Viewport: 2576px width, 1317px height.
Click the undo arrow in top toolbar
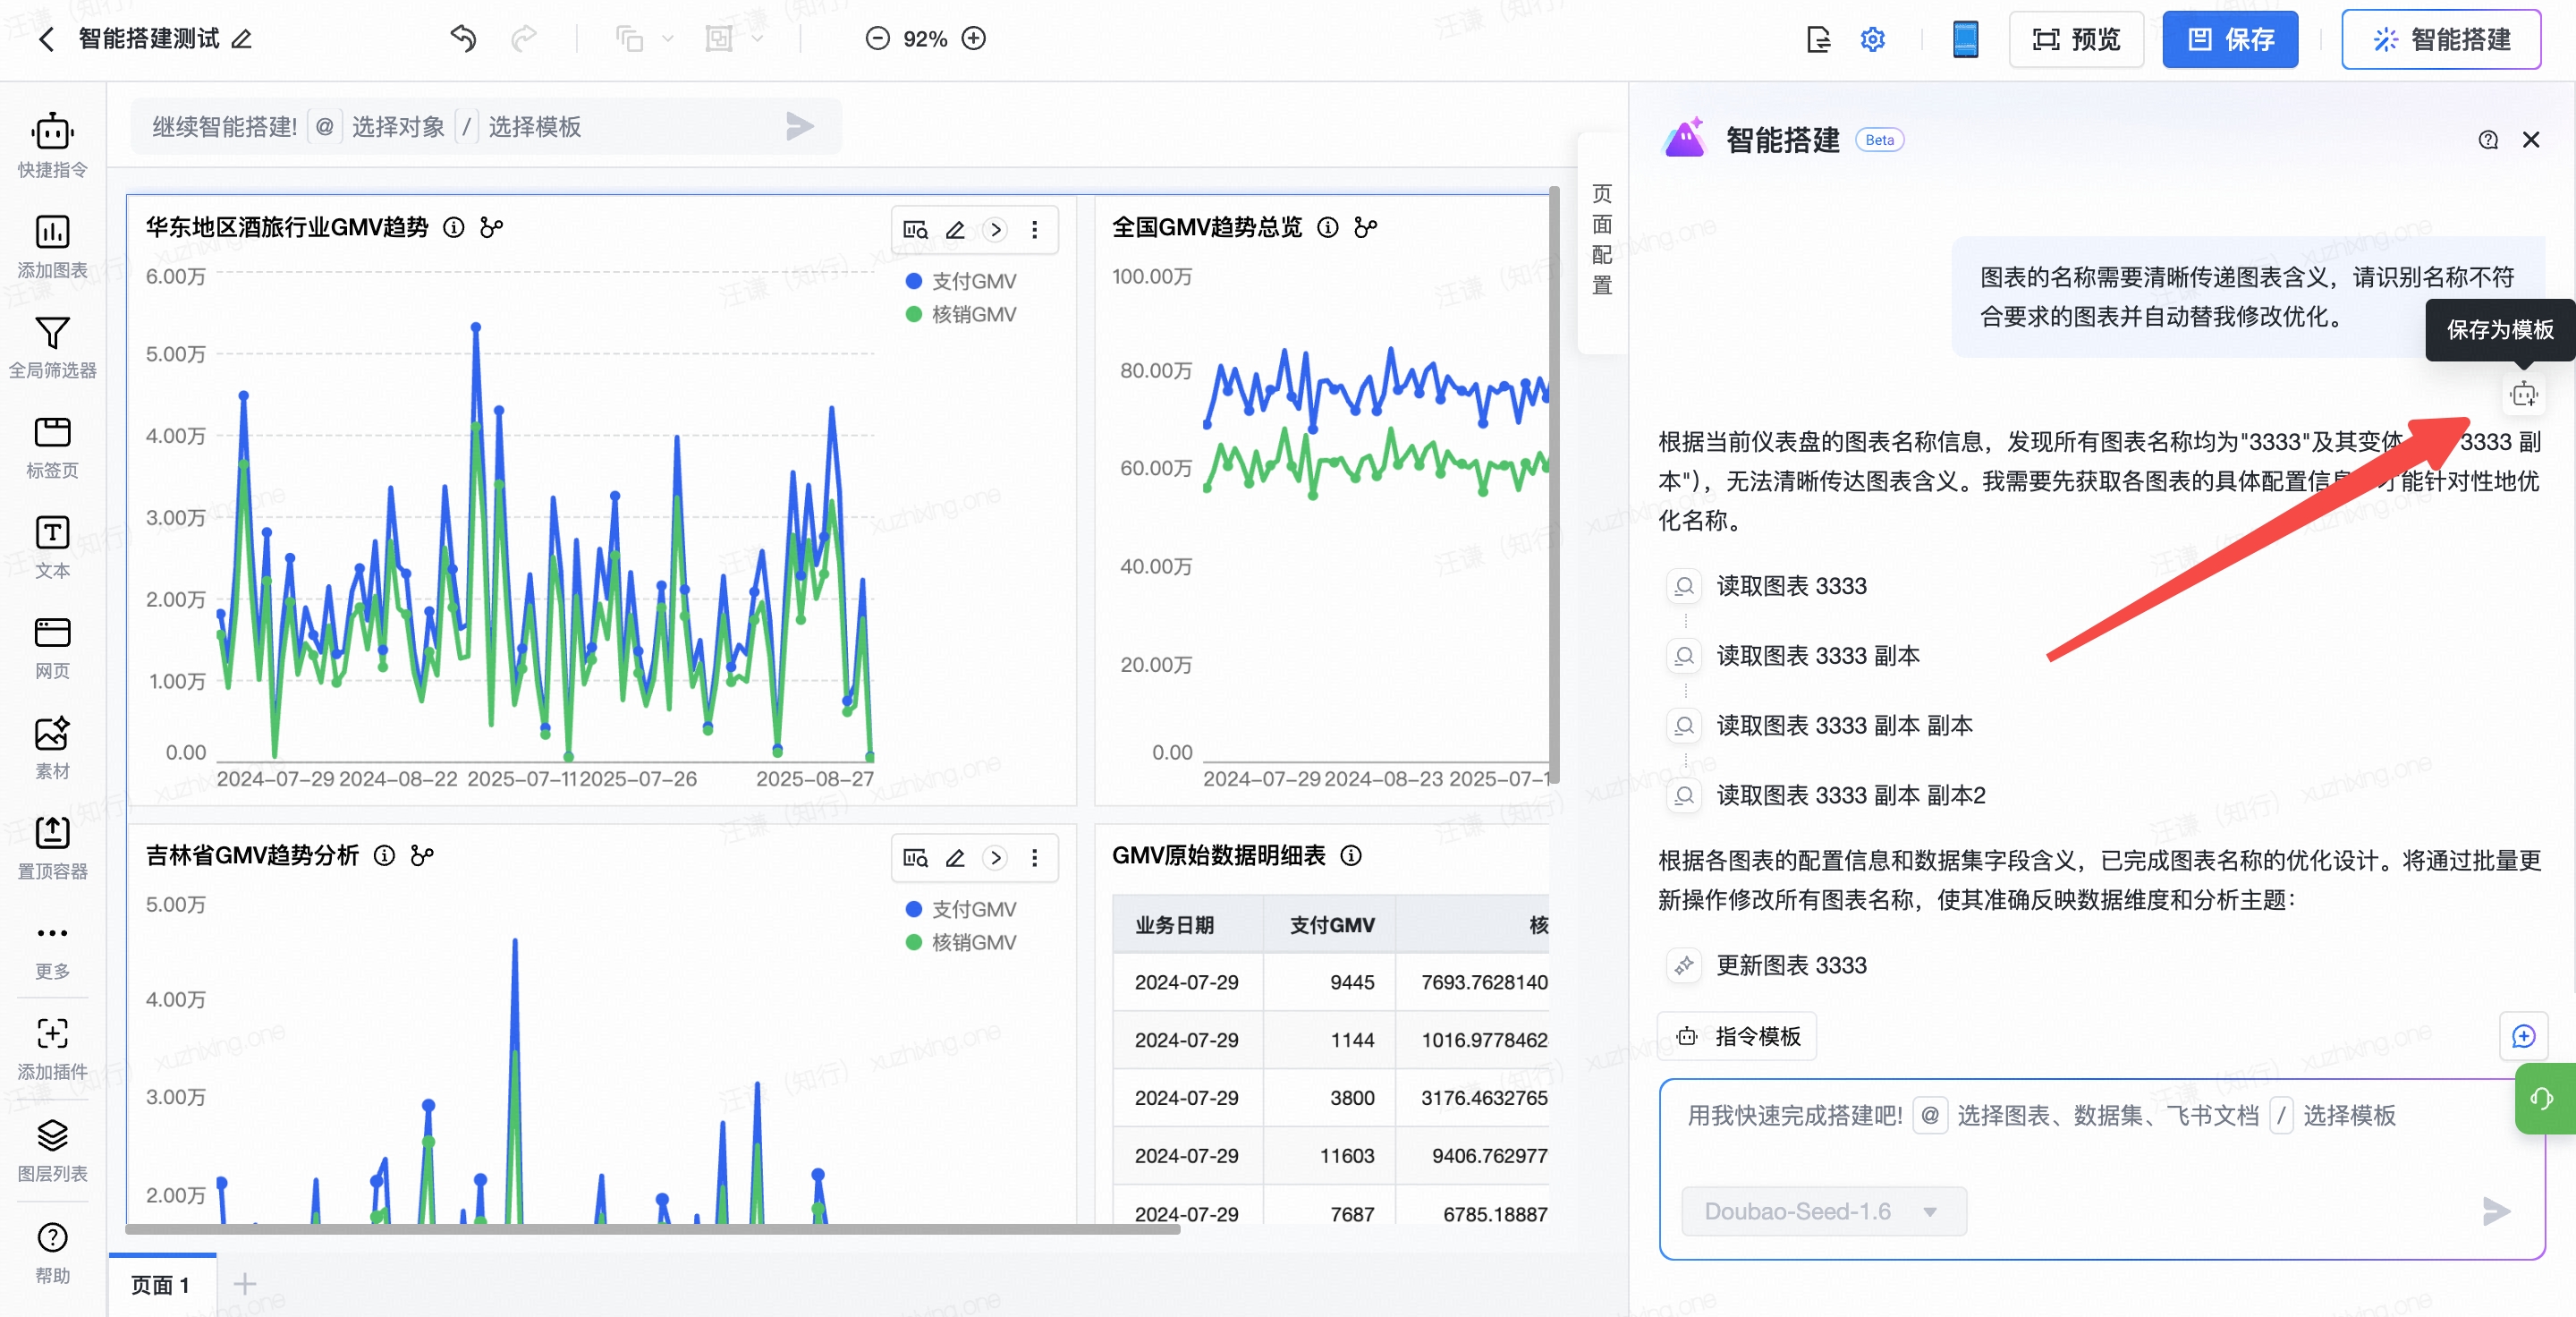point(463,39)
